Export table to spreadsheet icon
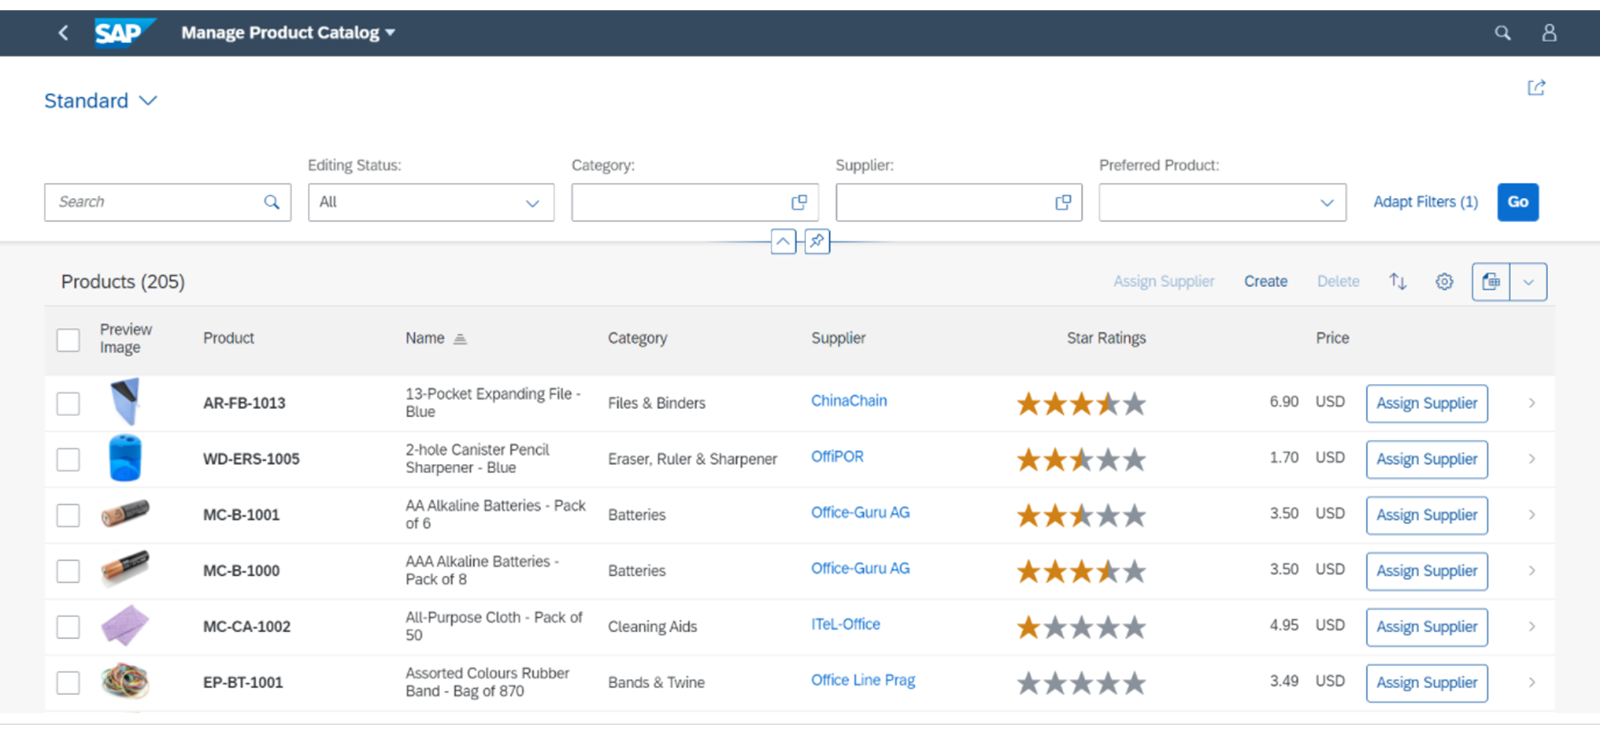1600x735 pixels. click(x=1491, y=282)
